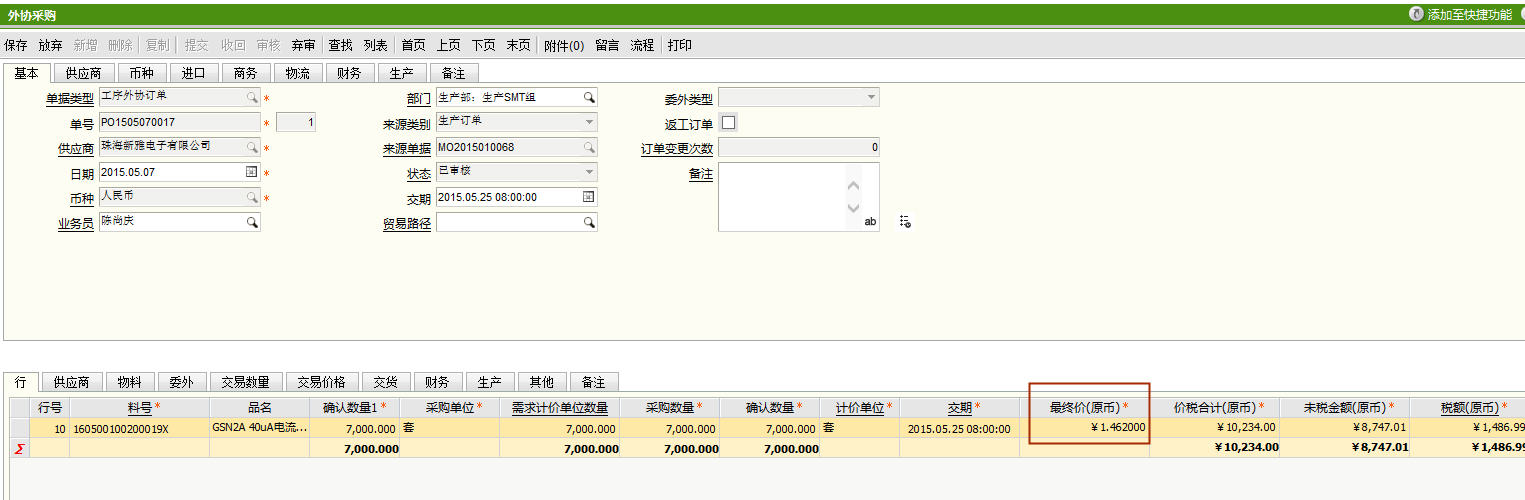Click the 打印 toolbar button
Viewport: 1525px width, 500px height.
(679, 45)
